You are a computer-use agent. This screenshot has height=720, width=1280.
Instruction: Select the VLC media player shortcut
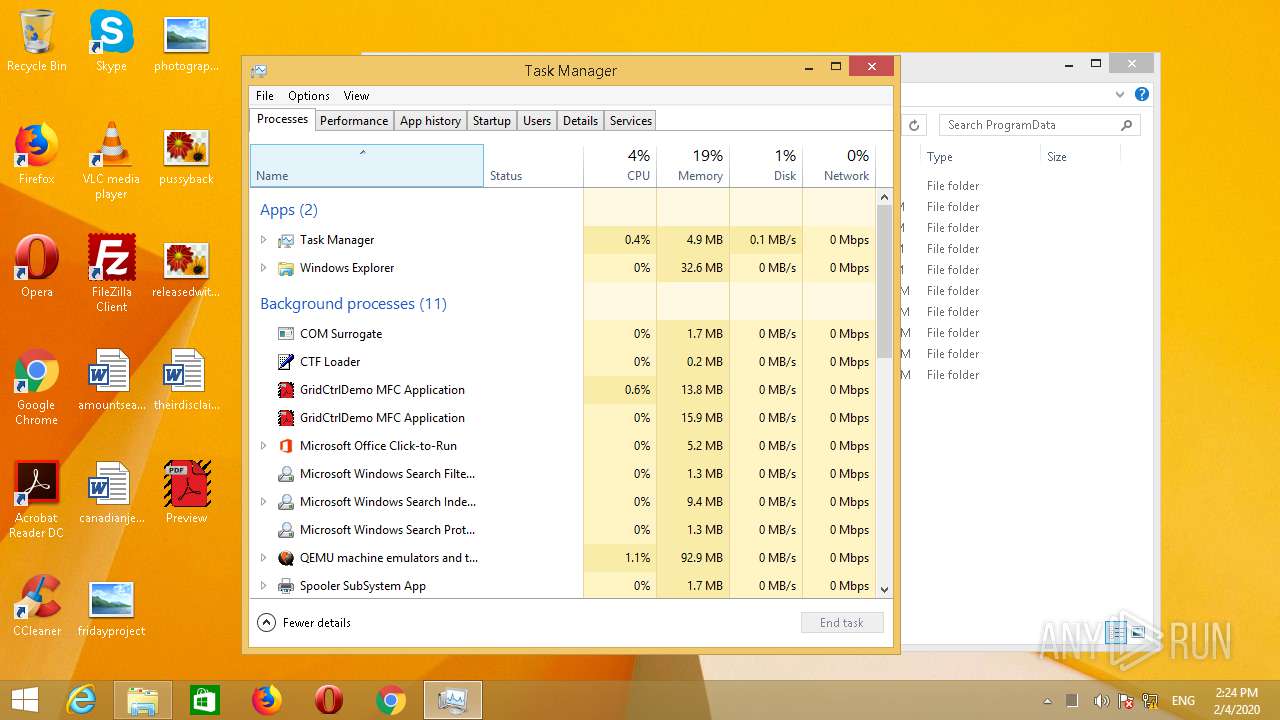click(111, 160)
